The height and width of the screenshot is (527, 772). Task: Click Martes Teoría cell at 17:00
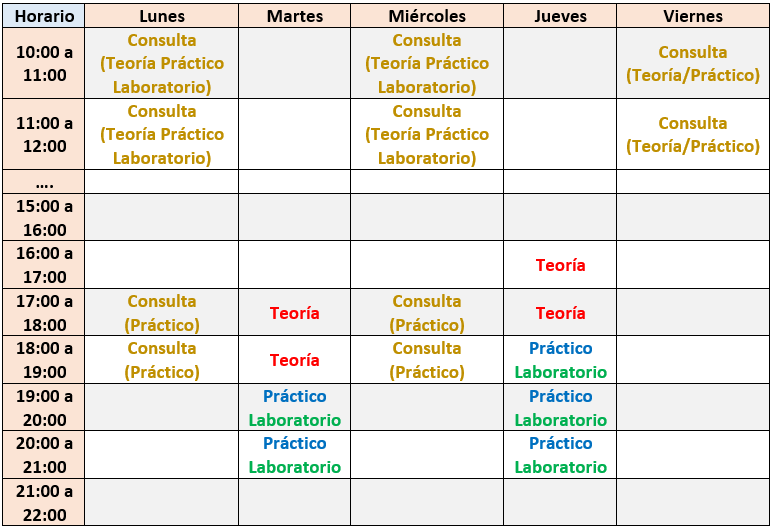click(294, 313)
